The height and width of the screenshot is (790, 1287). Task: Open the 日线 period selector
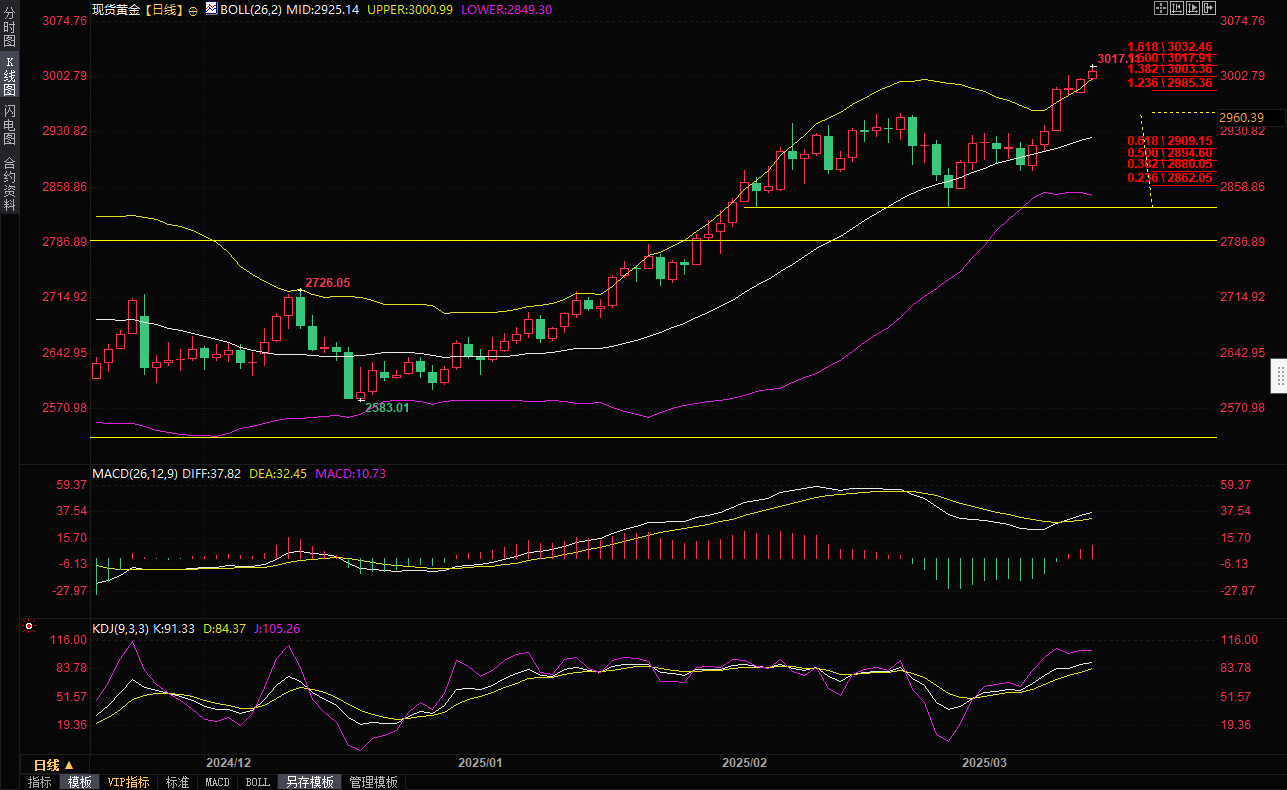click(54, 764)
